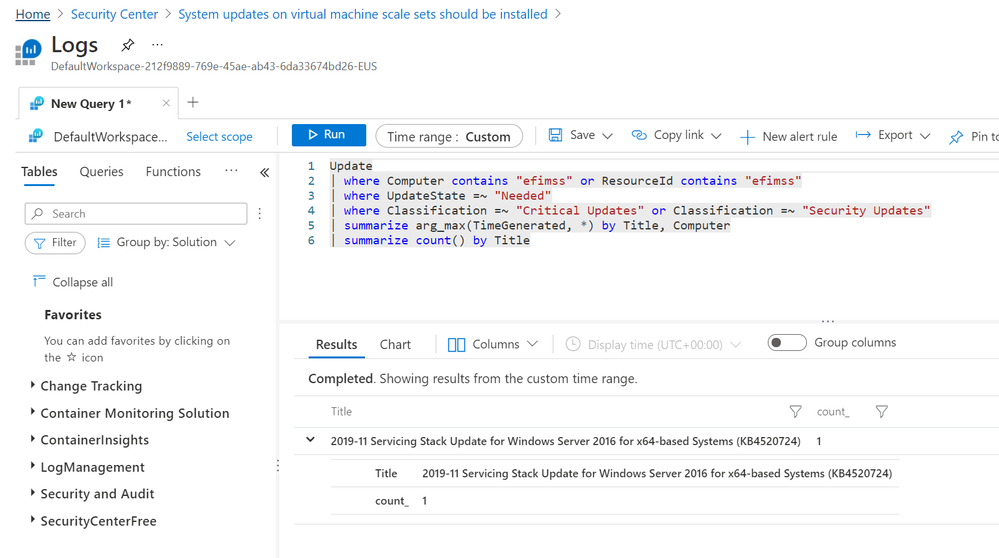Pin the Logs blade with pushpin icon

coord(127,45)
